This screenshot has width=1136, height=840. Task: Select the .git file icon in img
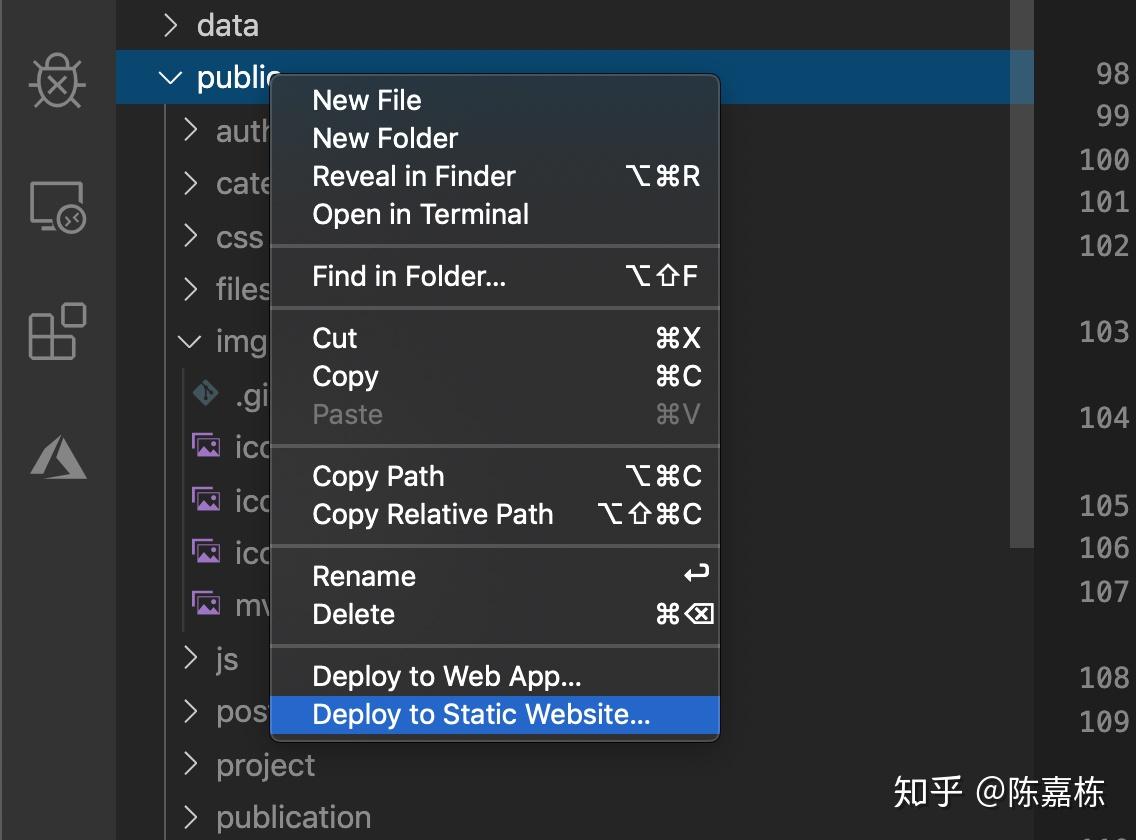pos(206,394)
